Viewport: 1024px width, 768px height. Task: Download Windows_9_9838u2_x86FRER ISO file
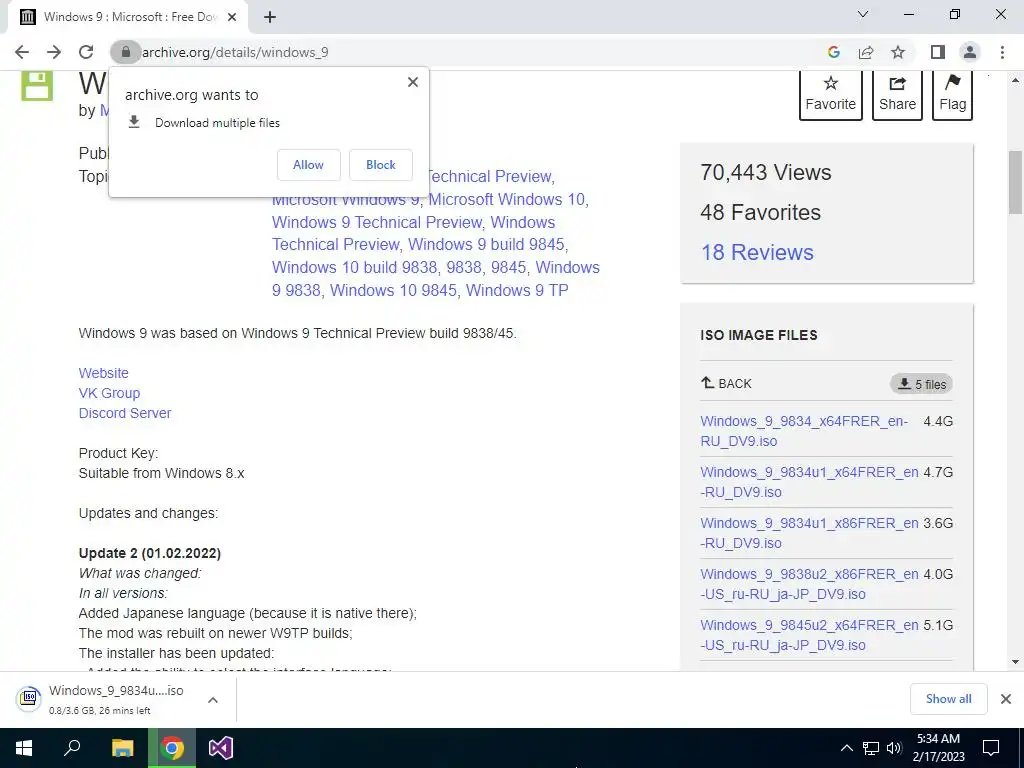click(809, 584)
